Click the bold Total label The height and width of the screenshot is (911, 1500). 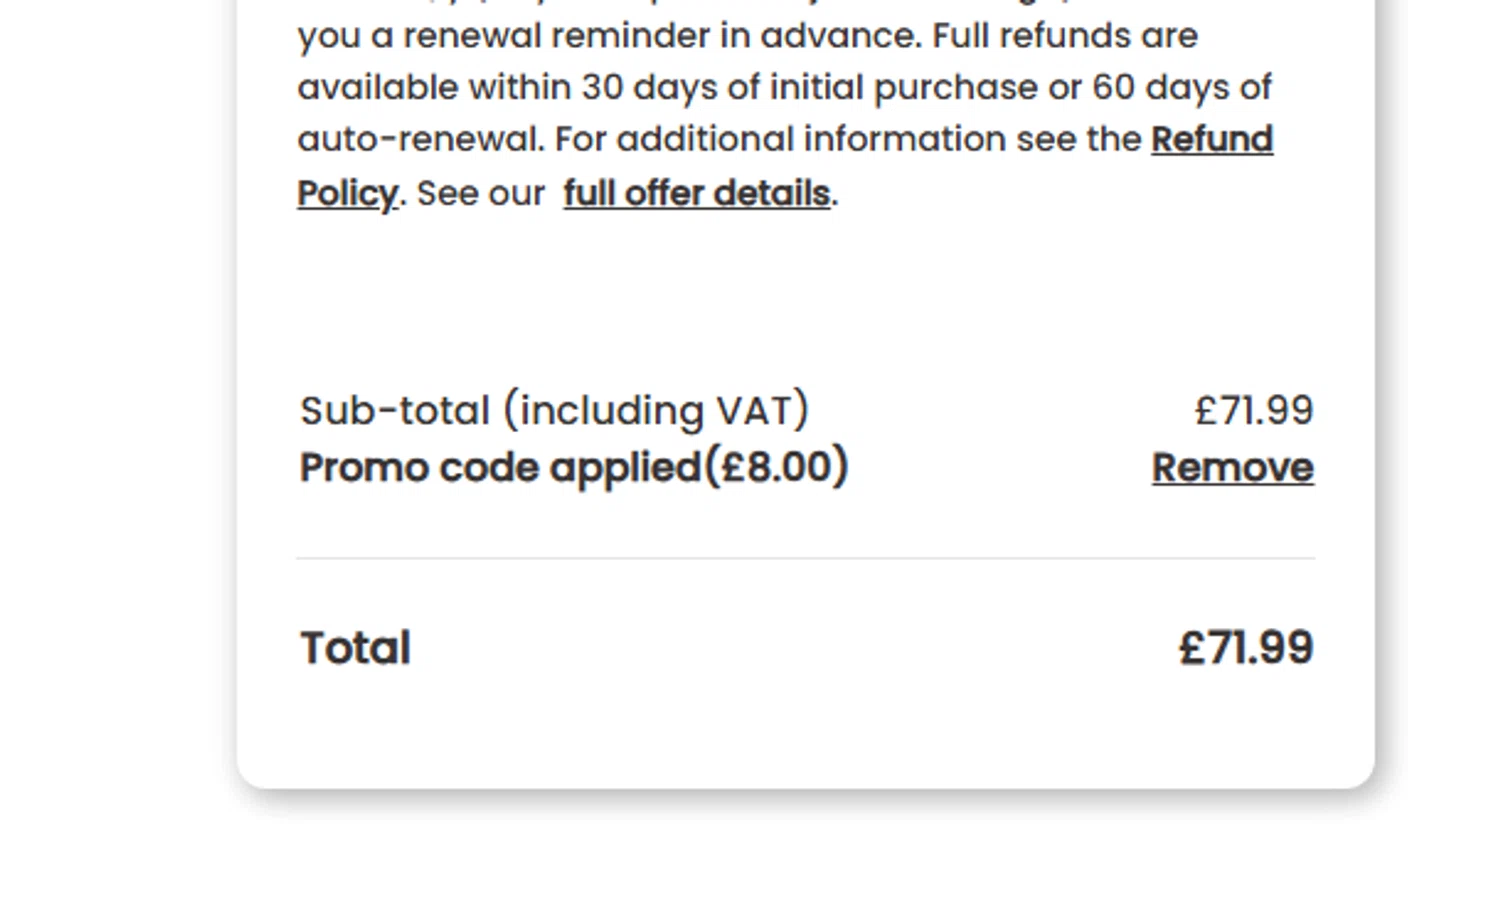pyautogui.click(x=355, y=648)
